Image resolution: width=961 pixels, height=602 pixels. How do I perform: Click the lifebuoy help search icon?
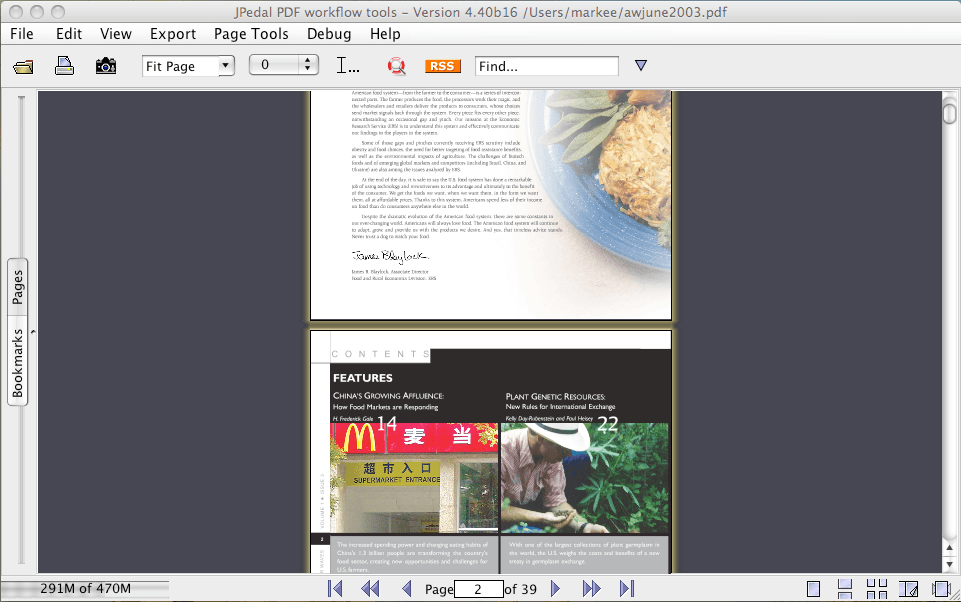coord(397,67)
